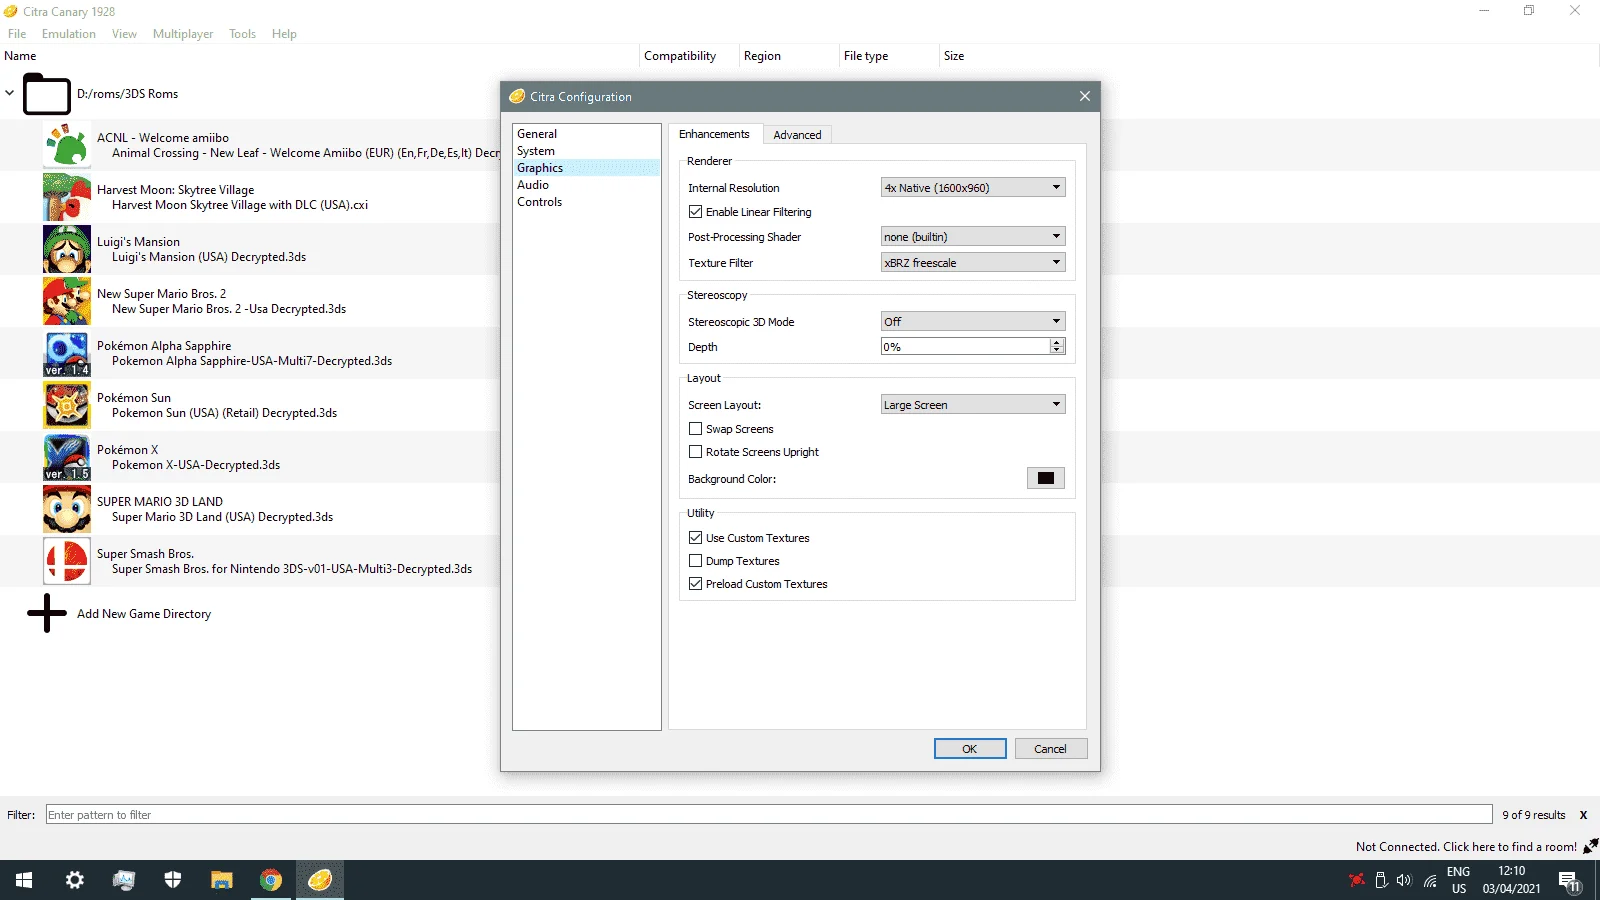Click the Cancel button
Viewport: 1600px width, 900px height.
pos(1051,748)
